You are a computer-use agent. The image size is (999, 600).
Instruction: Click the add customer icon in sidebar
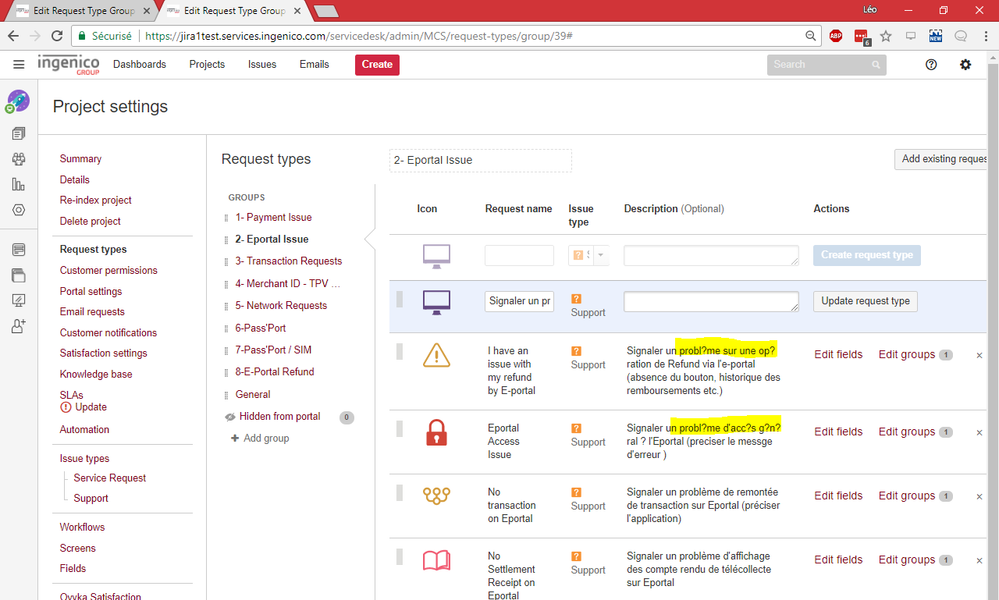18,326
